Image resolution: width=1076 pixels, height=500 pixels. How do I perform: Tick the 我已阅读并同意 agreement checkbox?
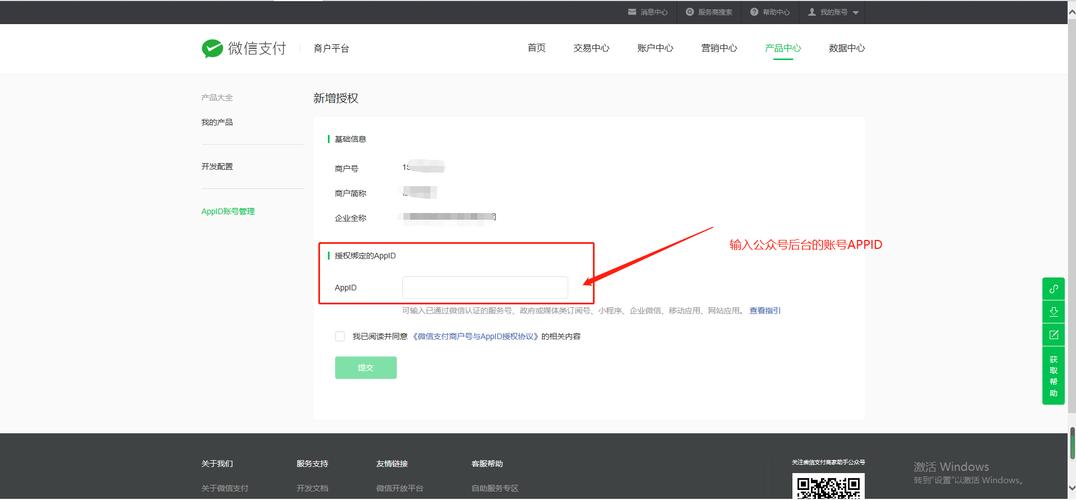click(340, 337)
